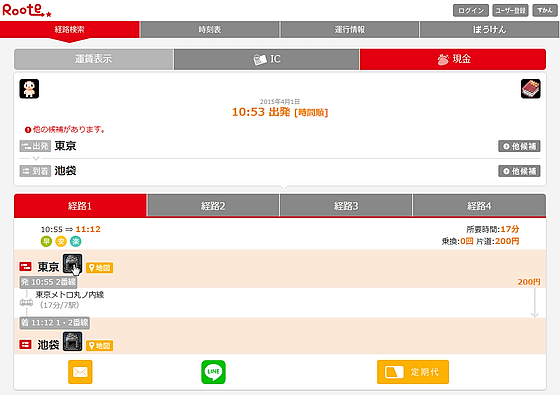
Task: Click the 10:53 出発 time text
Action: coord(261,112)
